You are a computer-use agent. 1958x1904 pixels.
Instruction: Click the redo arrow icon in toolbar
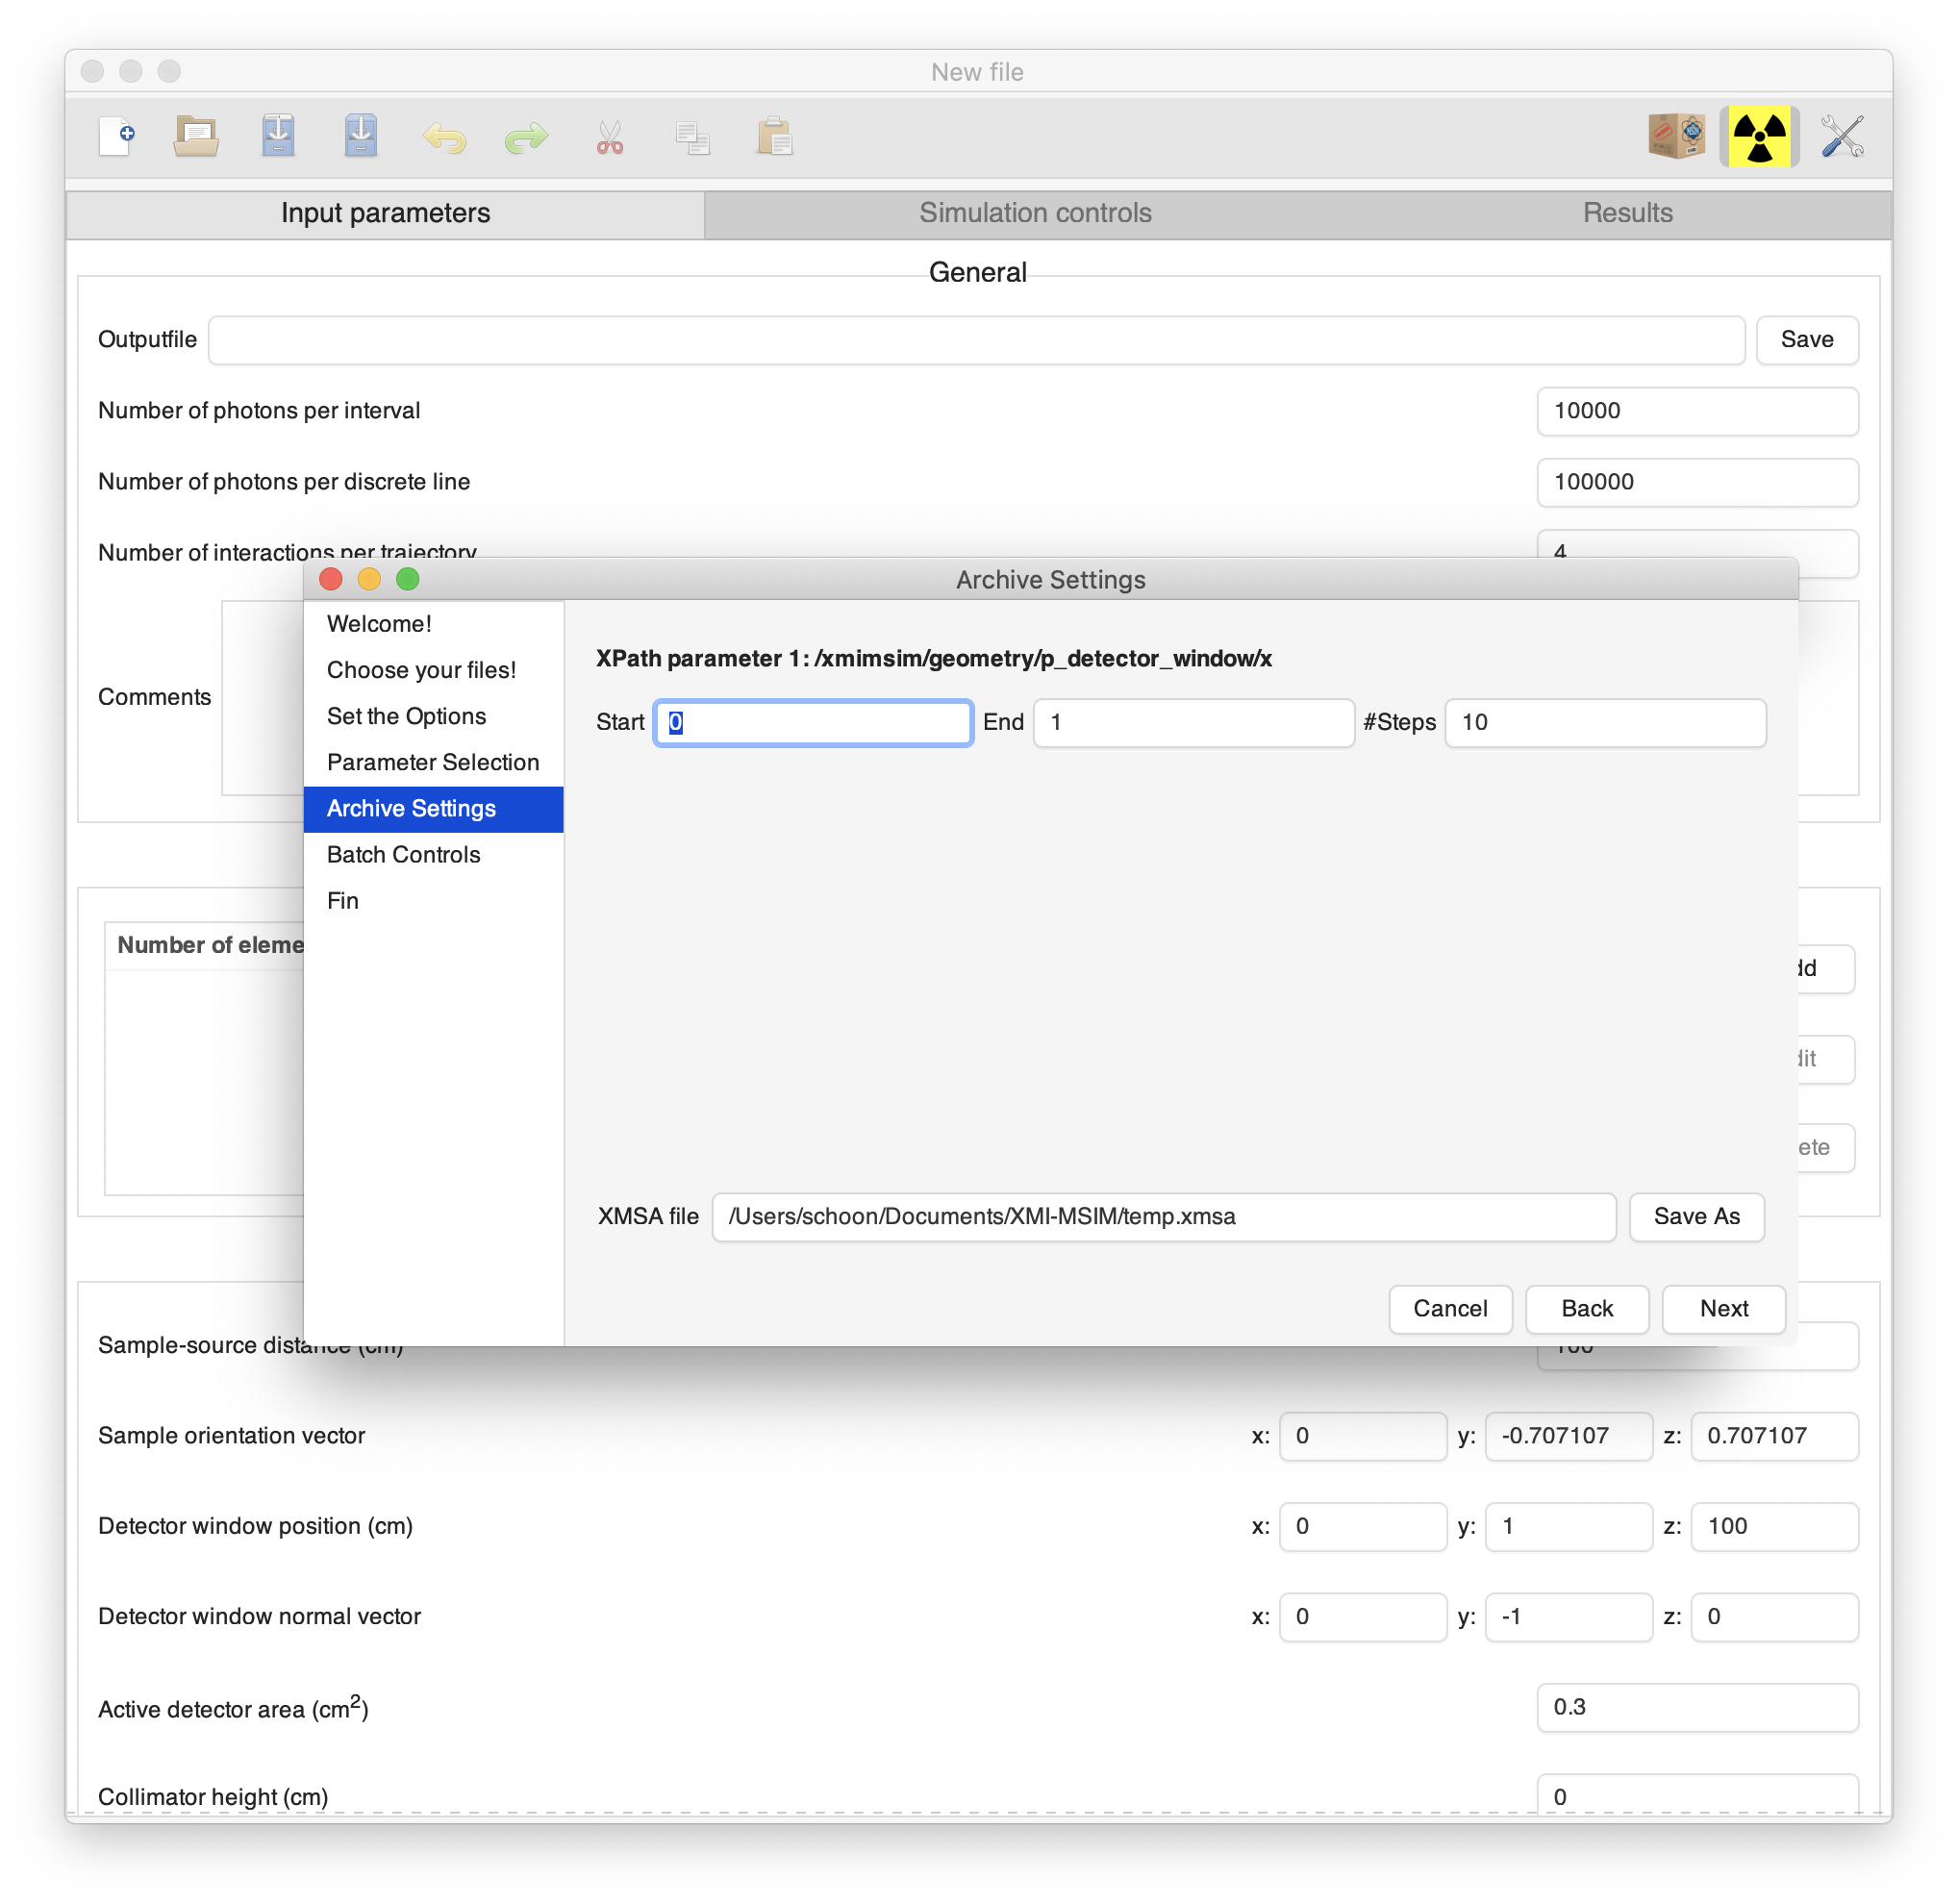coord(524,137)
